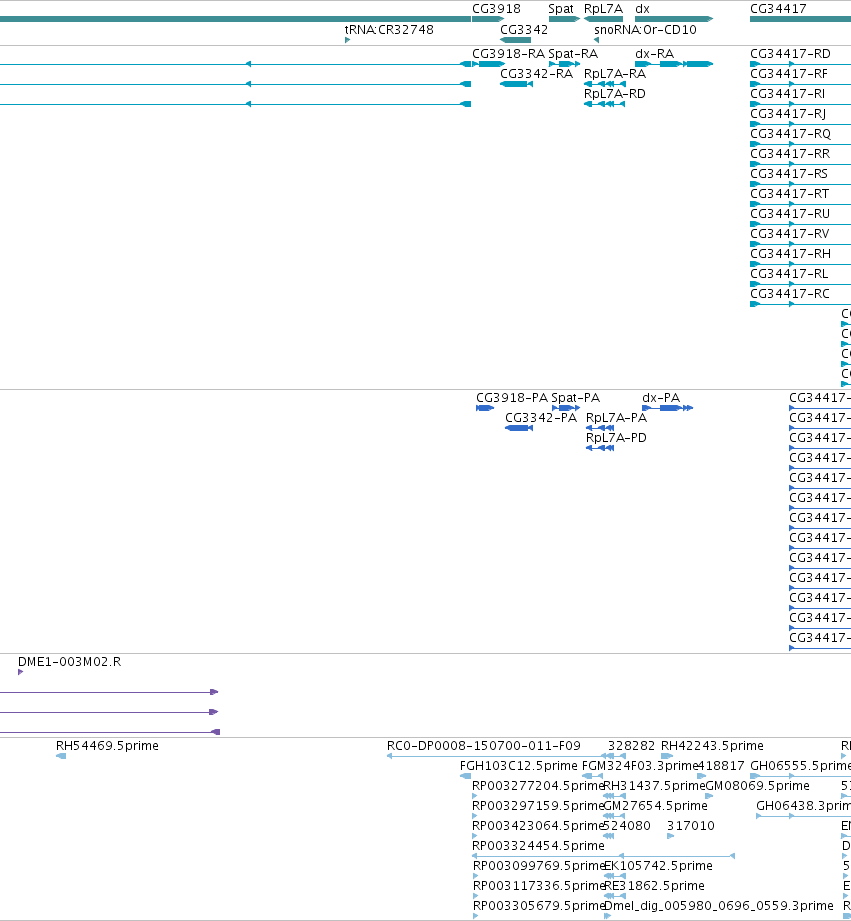Select the dx-RA transcript
Viewport: 851px width, 921px height.
674,64
